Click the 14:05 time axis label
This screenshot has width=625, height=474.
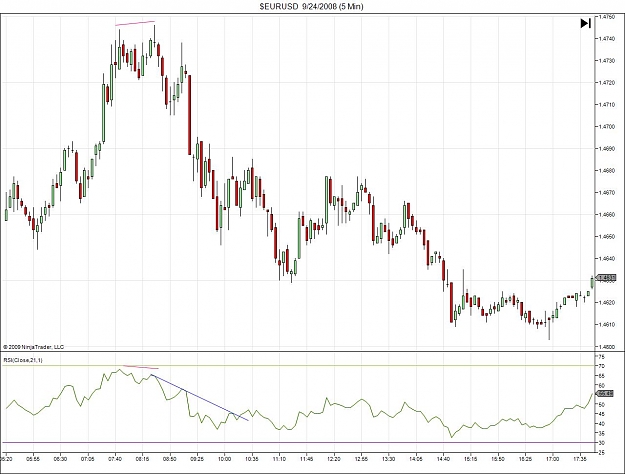point(416,459)
